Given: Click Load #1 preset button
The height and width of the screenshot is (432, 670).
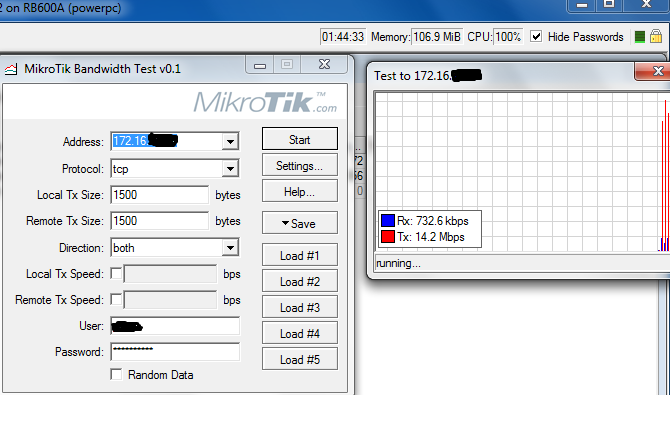Looking at the screenshot, I should click(300, 255).
